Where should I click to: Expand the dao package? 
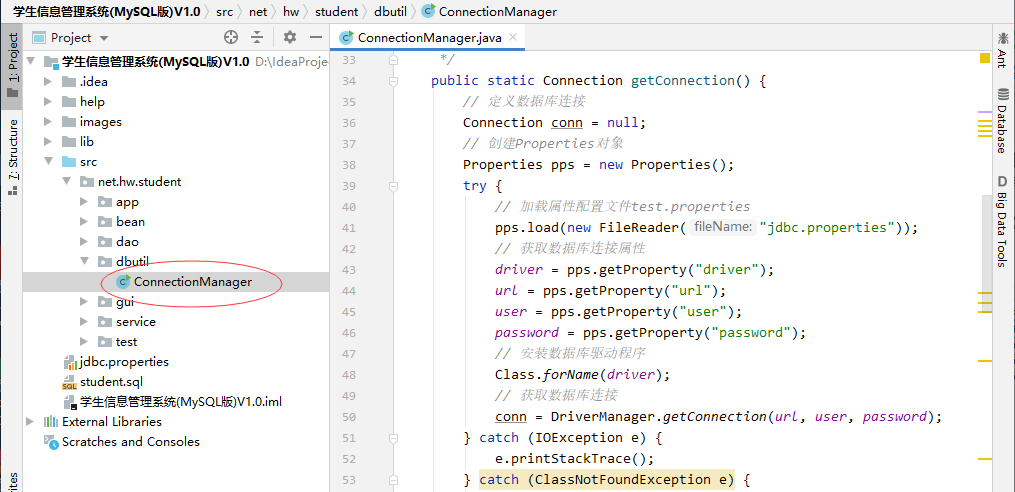coord(84,241)
